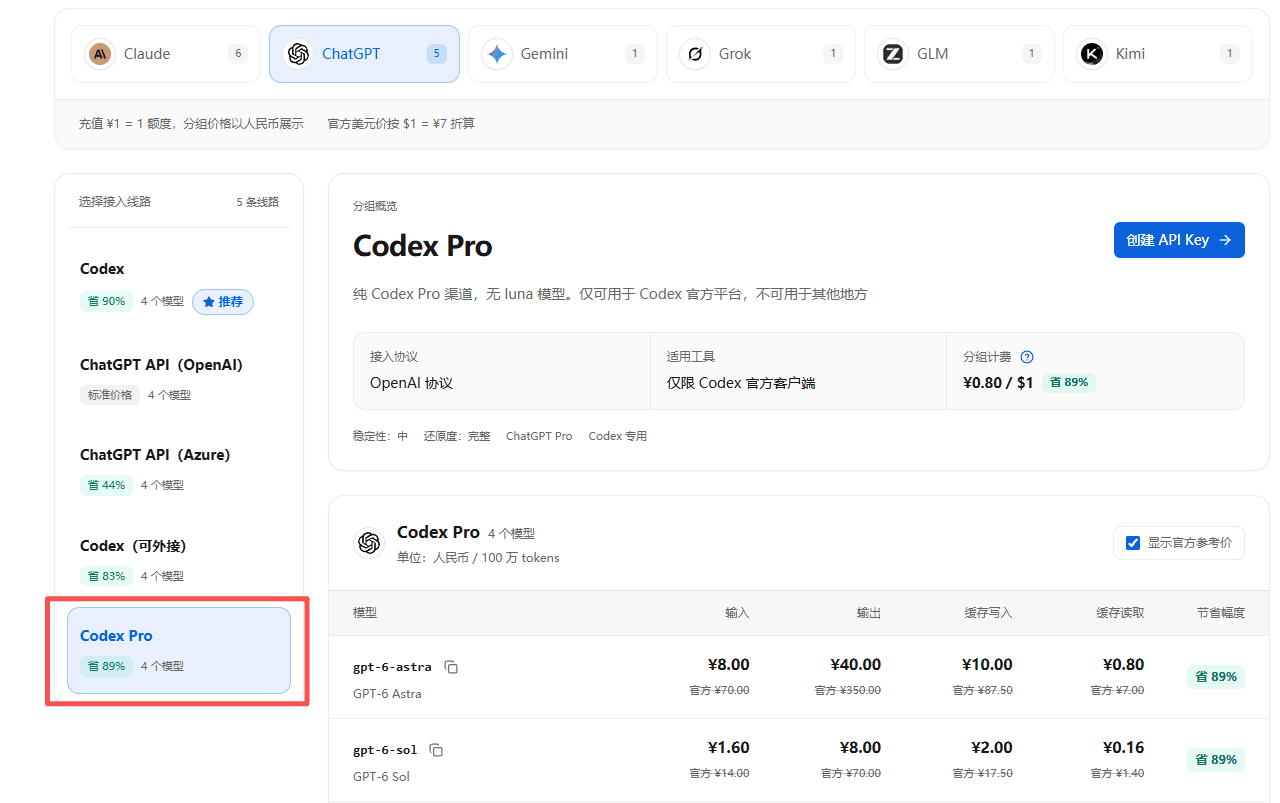Toggle the 显示官方参考价 checkbox
Image resolution: width=1280 pixels, height=803 pixels.
(x=1133, y=543)
